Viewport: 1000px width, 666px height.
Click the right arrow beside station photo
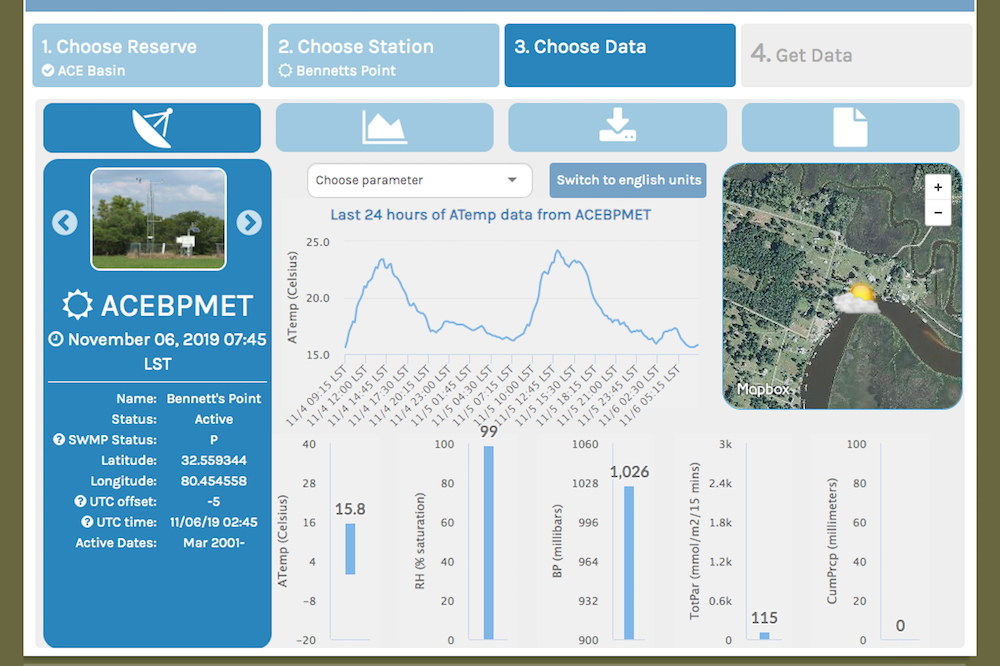249,222
